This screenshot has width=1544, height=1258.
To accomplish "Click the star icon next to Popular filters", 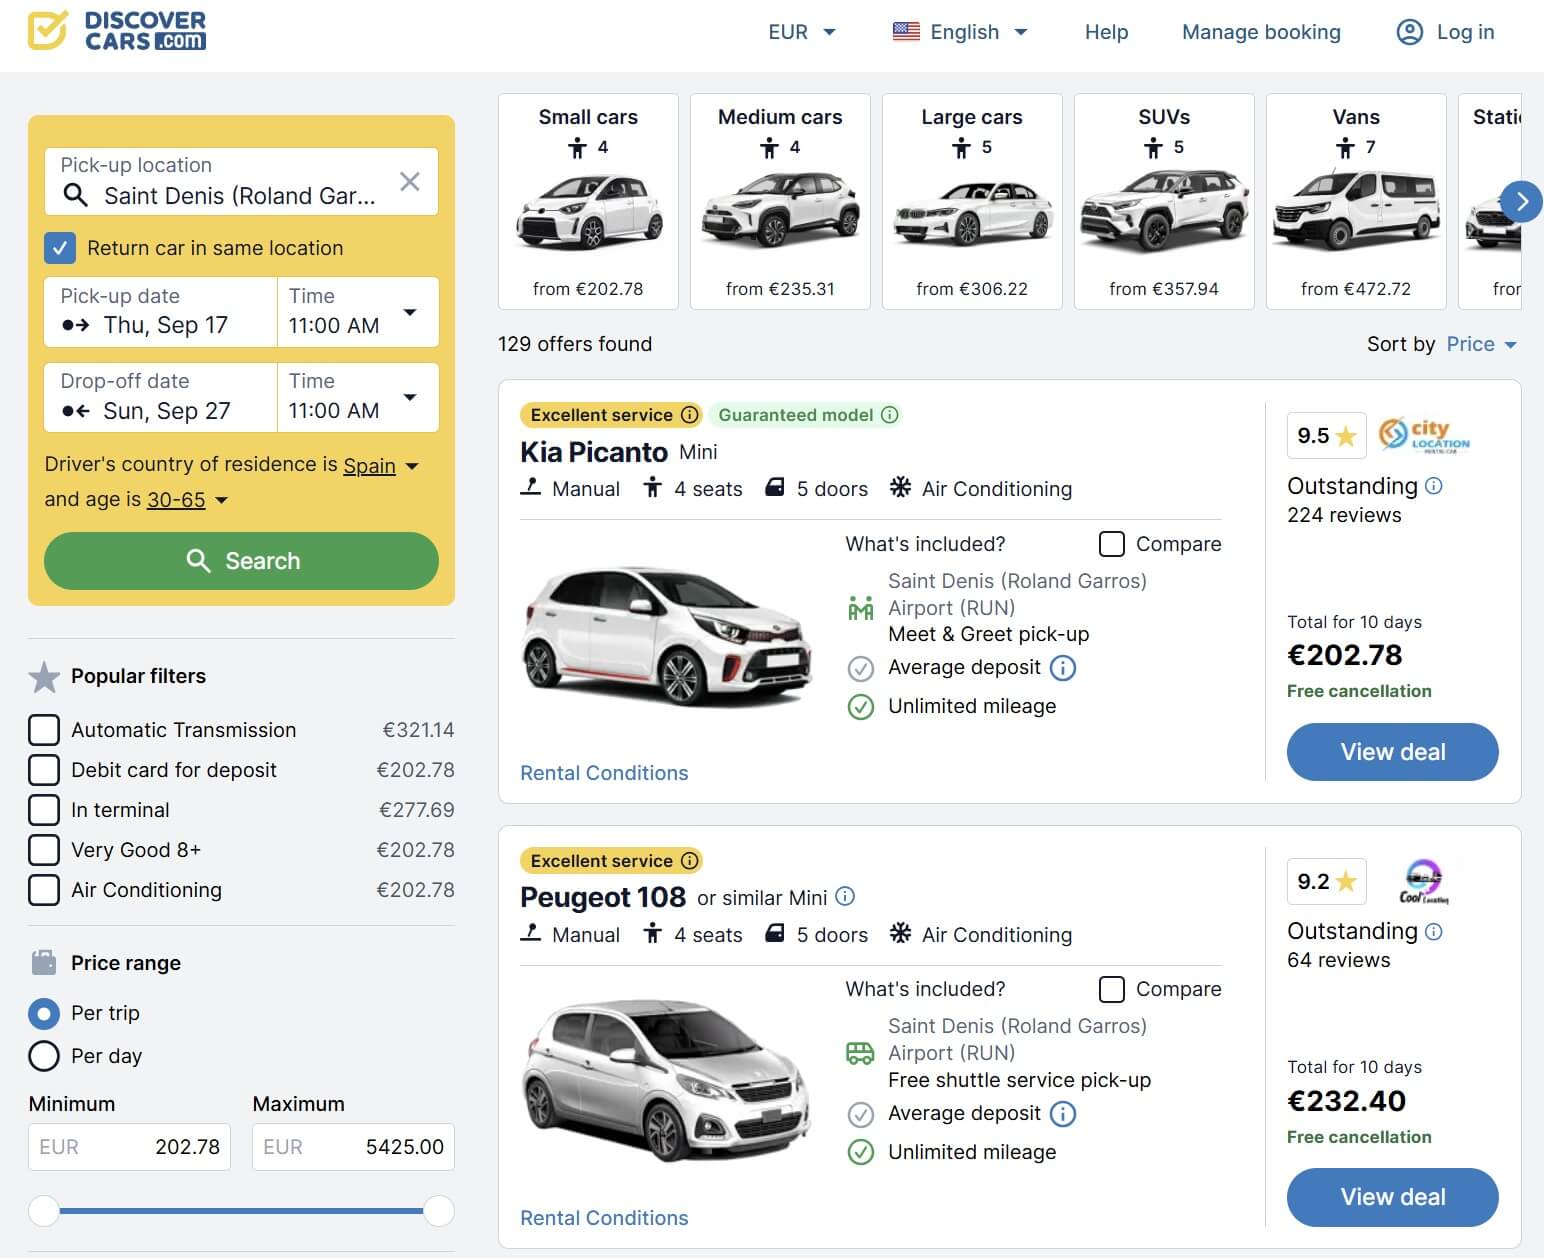I will [44, 677].
